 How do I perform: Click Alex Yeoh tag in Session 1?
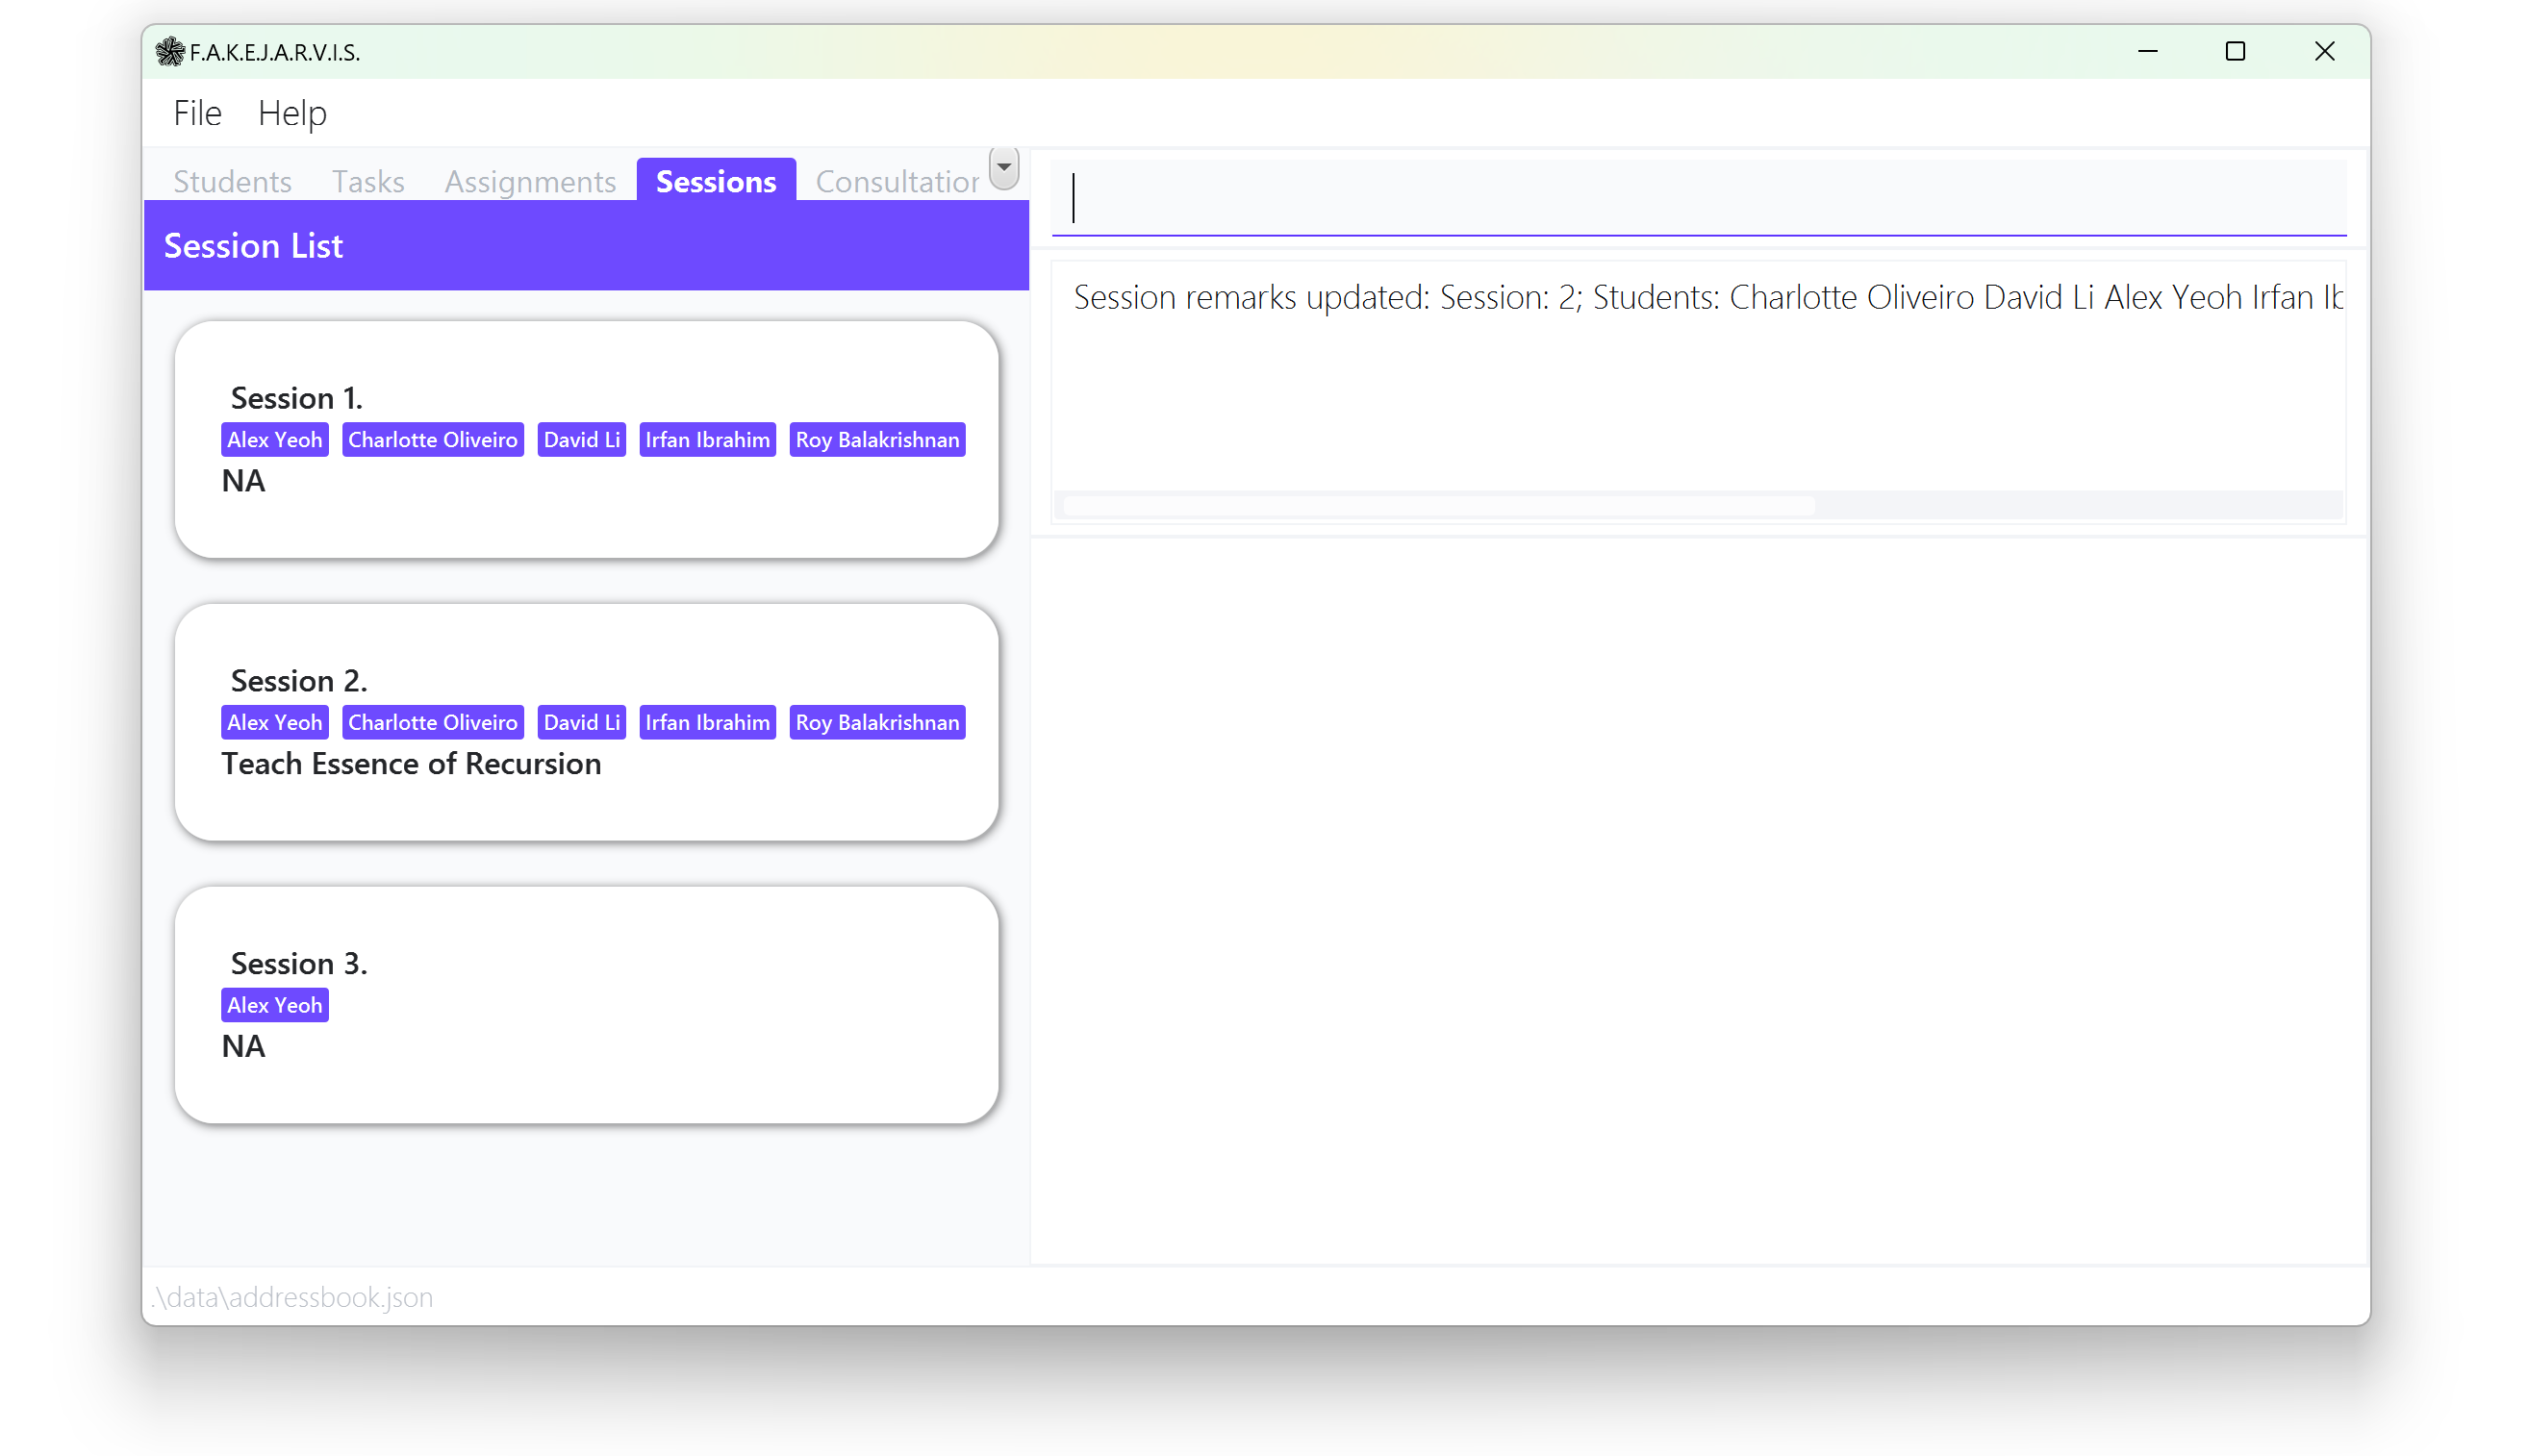coord(274,439)
